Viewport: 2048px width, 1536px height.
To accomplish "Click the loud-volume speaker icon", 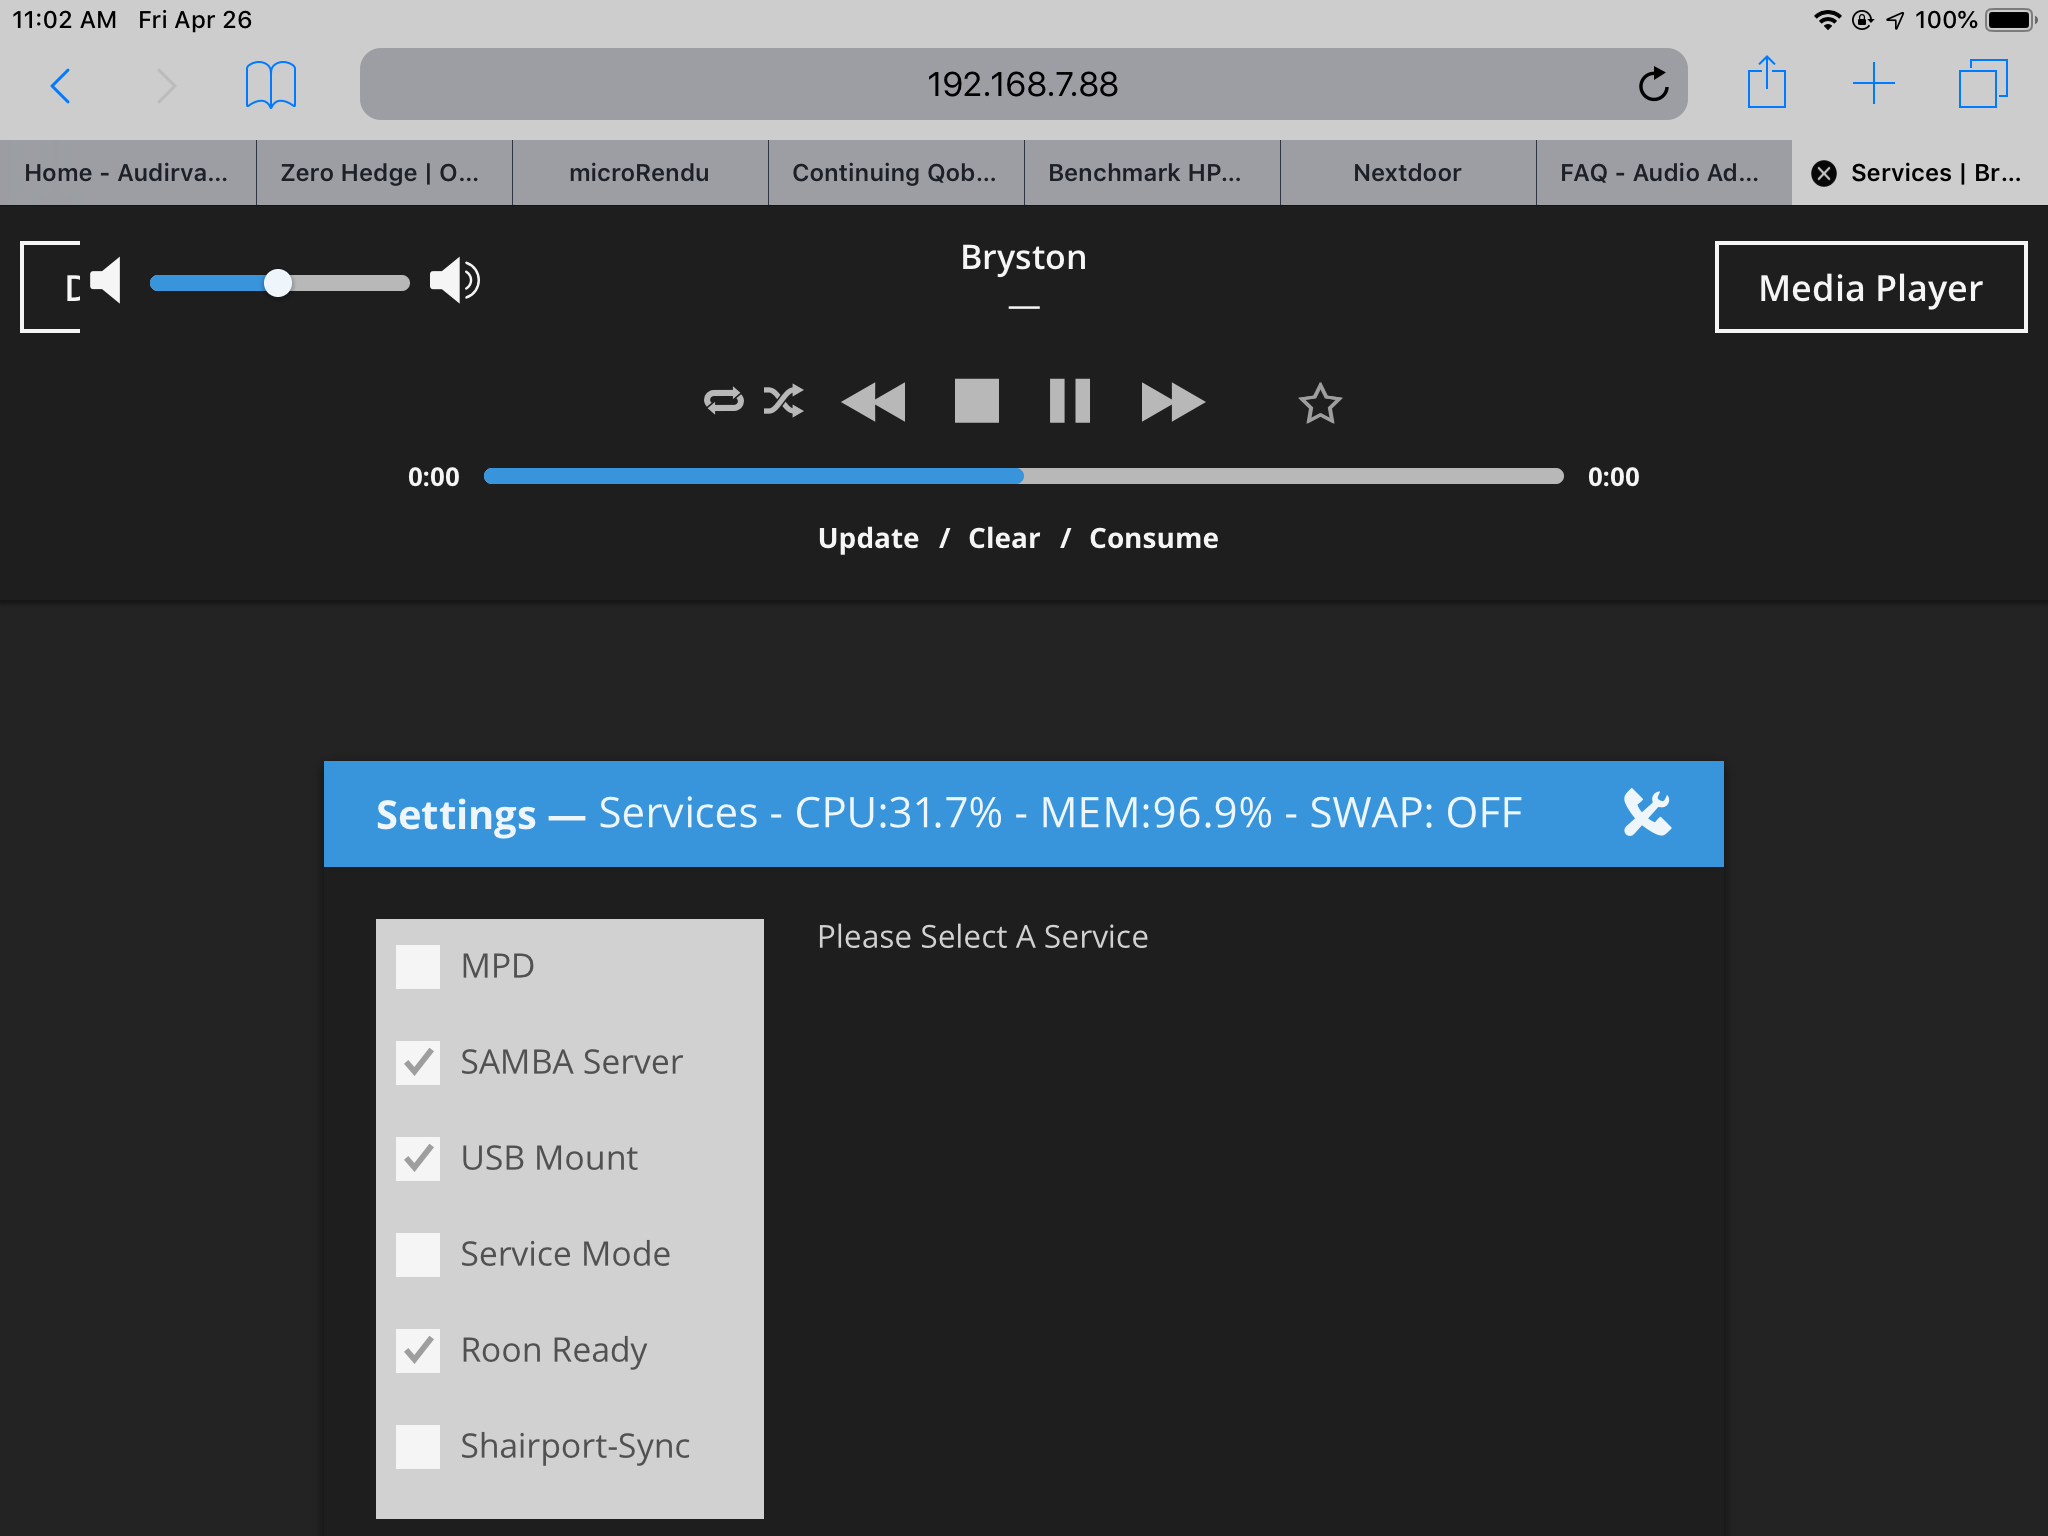I will click(455, 281).
